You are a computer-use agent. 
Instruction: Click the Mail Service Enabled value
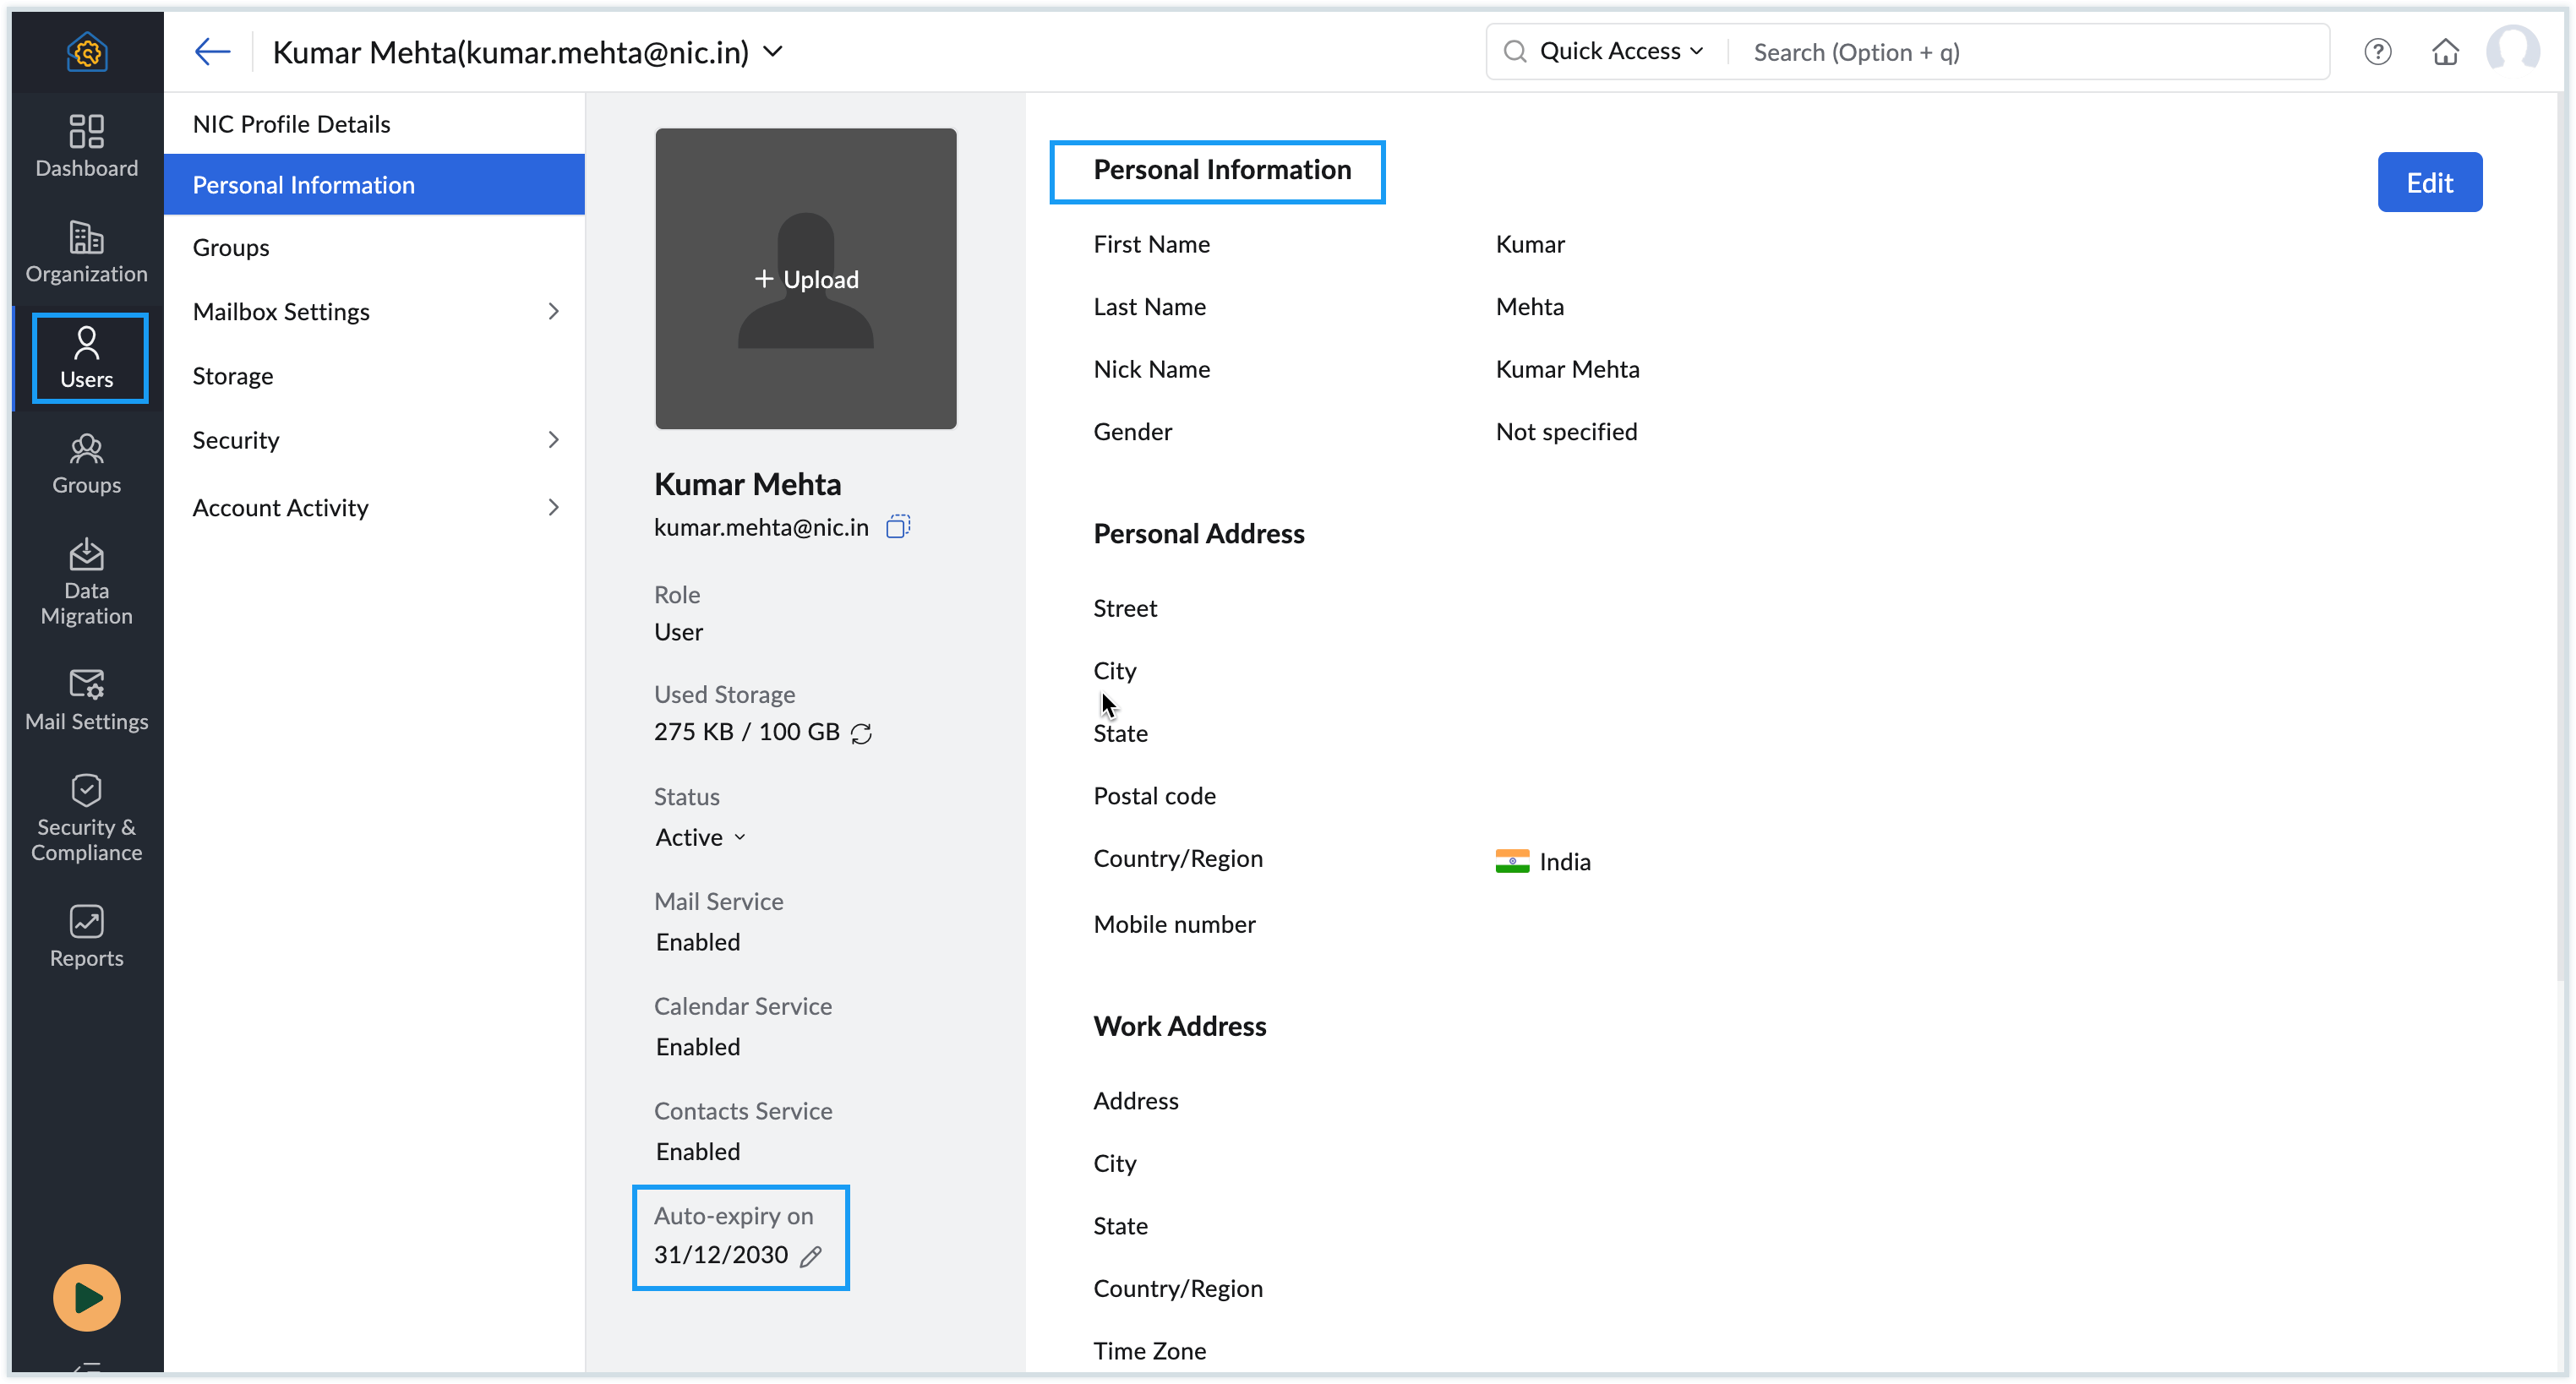pyautogui.click(x=698, y=942)
